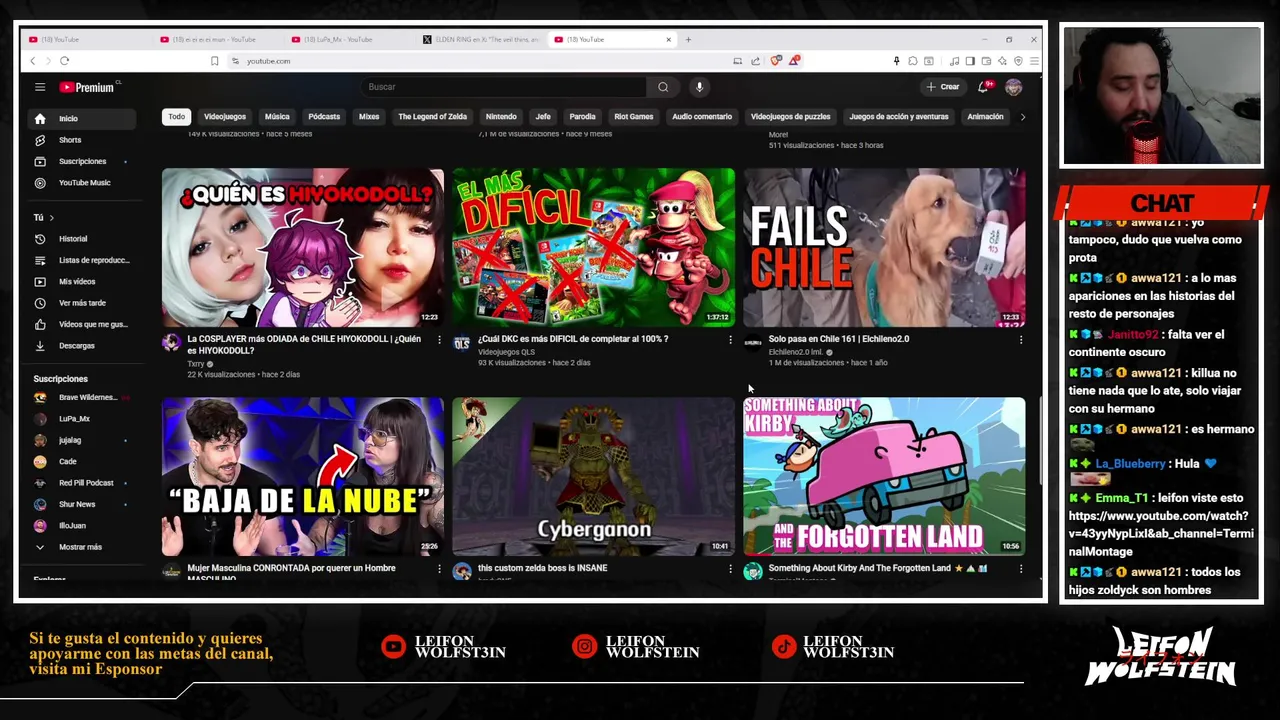This screenshot has height=720, width=1280.
Task: Select Audio comentario chip
Action: (x=702, y=117)
